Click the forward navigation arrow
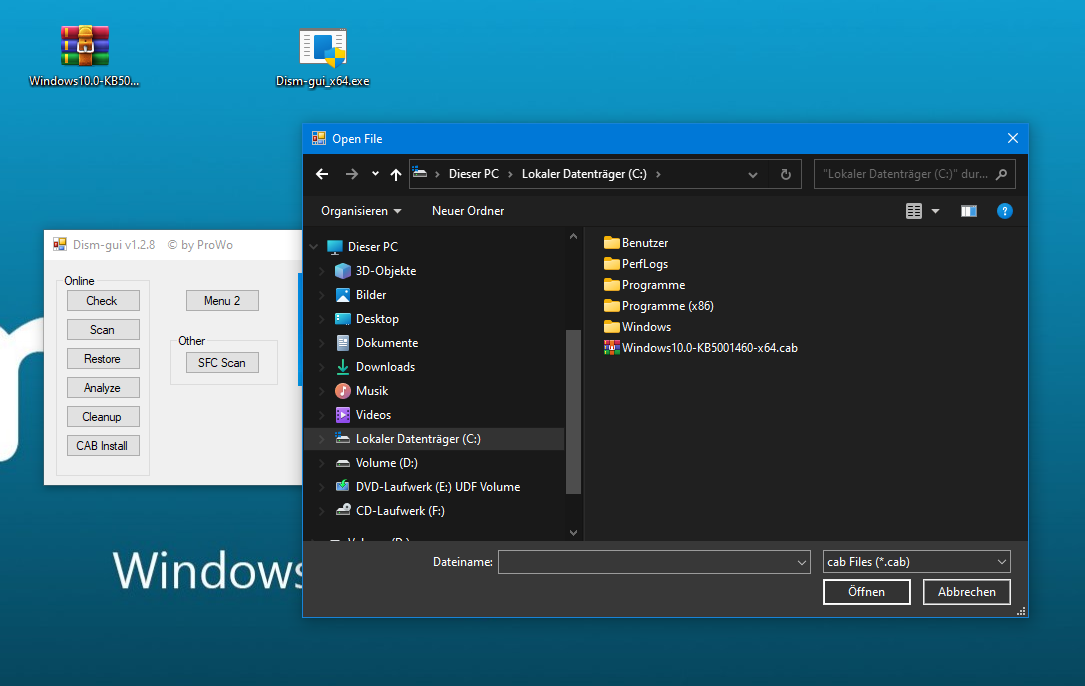Image resolution: width=1085 pixels, height=686 pixels. (352, 174)
